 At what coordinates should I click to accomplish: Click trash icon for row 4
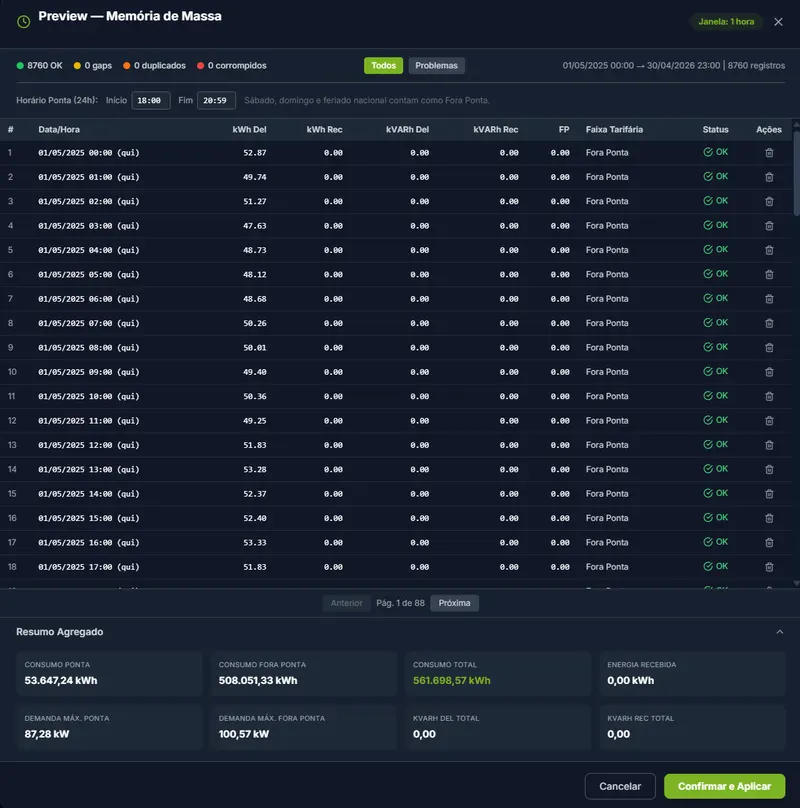[769, 226]
